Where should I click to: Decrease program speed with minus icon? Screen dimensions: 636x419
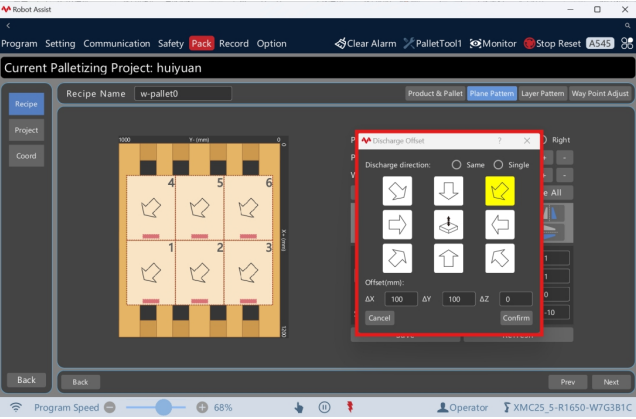[110, 407]
